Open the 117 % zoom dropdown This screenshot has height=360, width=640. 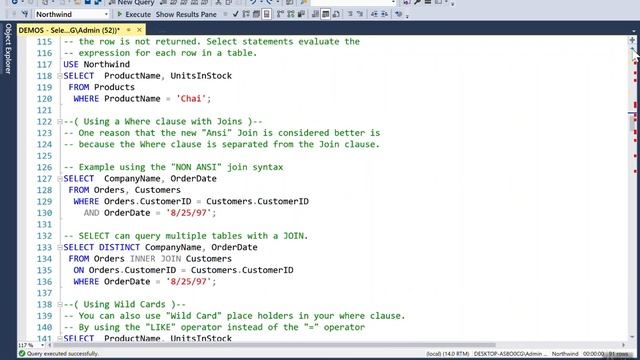(42, 345)
